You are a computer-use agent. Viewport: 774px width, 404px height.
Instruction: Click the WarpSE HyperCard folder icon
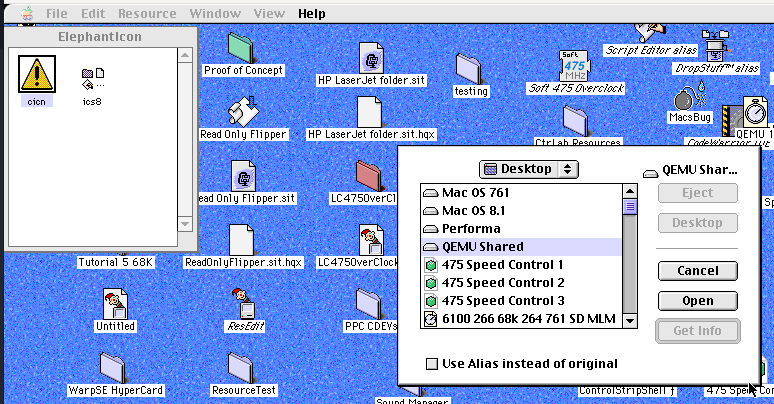click(114, 366)
